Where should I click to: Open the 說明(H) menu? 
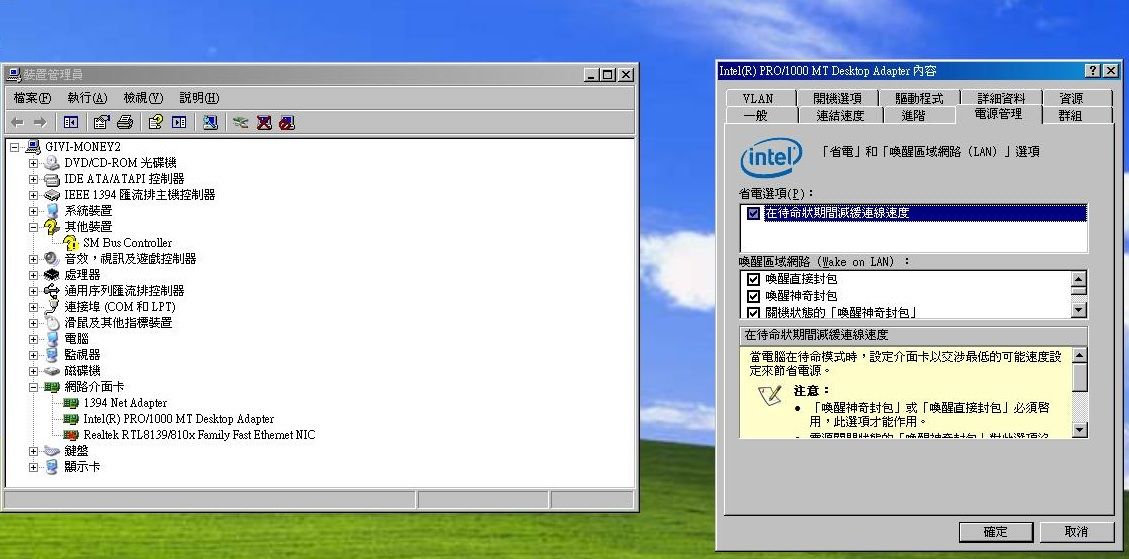pos(199,98)
